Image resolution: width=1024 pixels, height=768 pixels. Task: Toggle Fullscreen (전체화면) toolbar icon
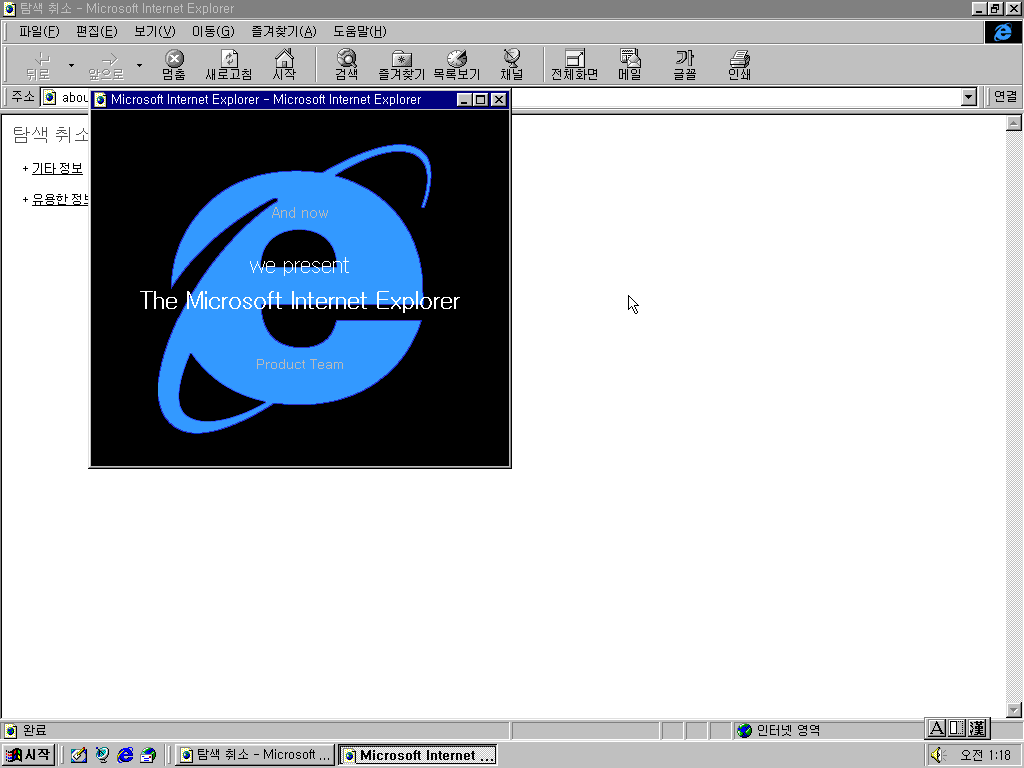[x=575, y=65]
